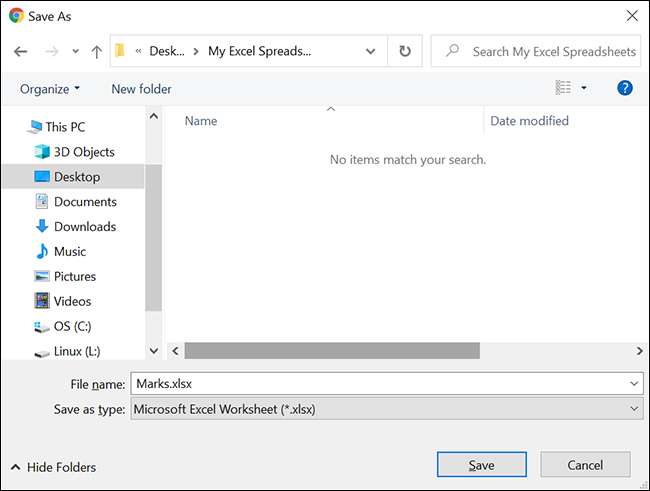Collapse the panel using Hide Folders
Screen dimensions: 650x491
click(x=54, y=467)
